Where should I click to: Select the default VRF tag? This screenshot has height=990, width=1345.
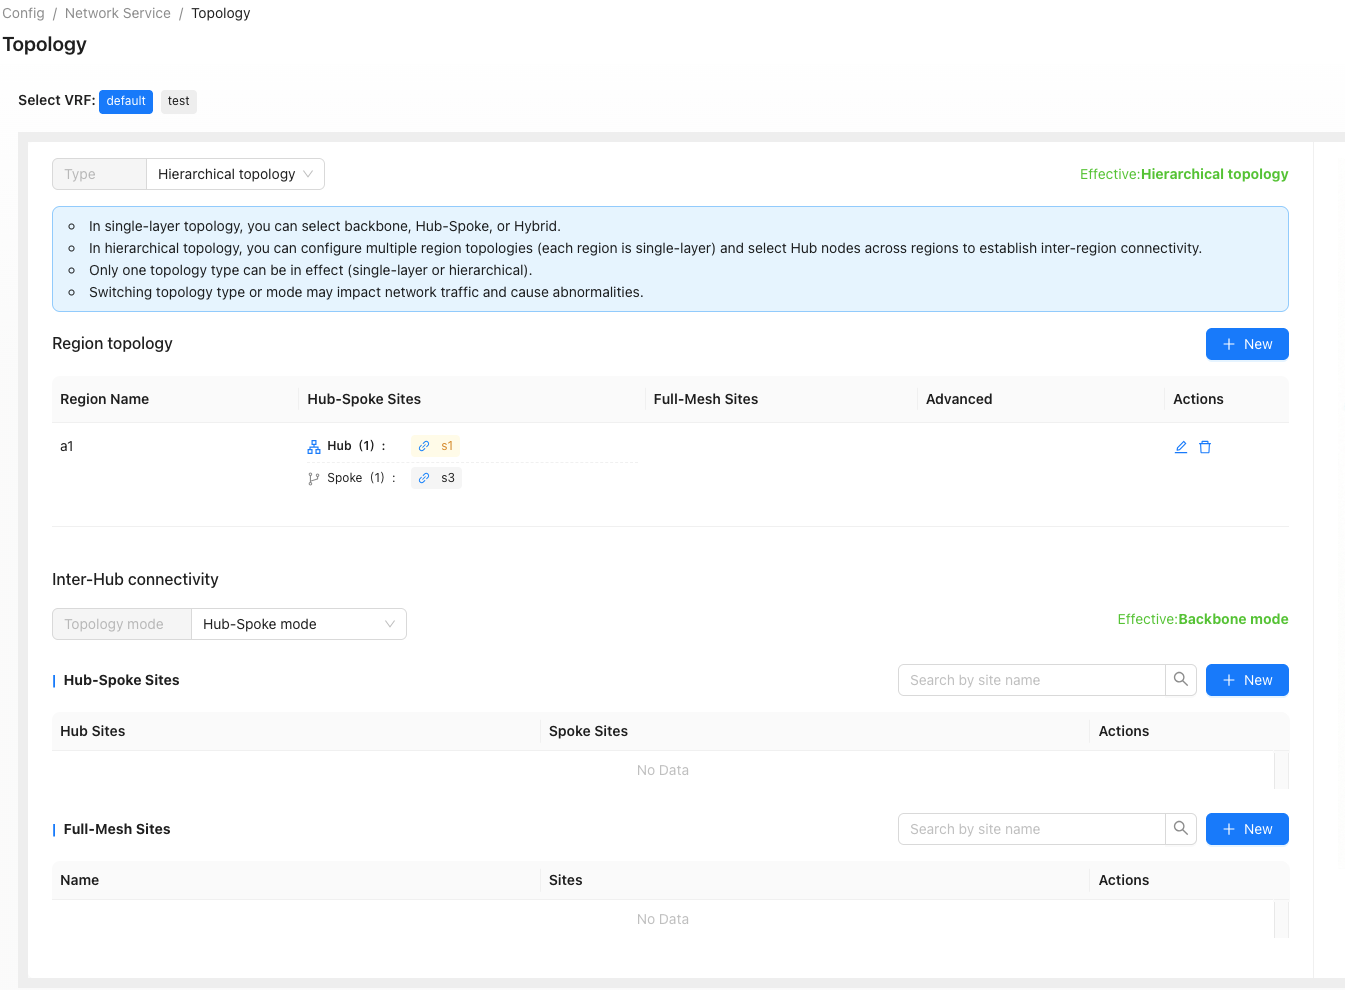click(126, 101)
